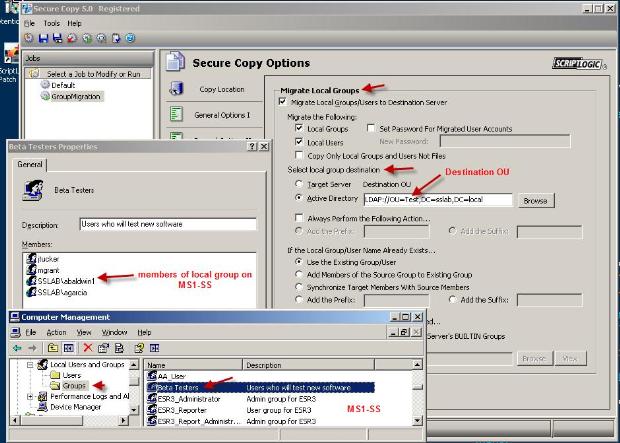The image size is (620, 443).
Task: Select the ESR3_Reporter group row
Action: pyautogui.click(x=261, y=410)
